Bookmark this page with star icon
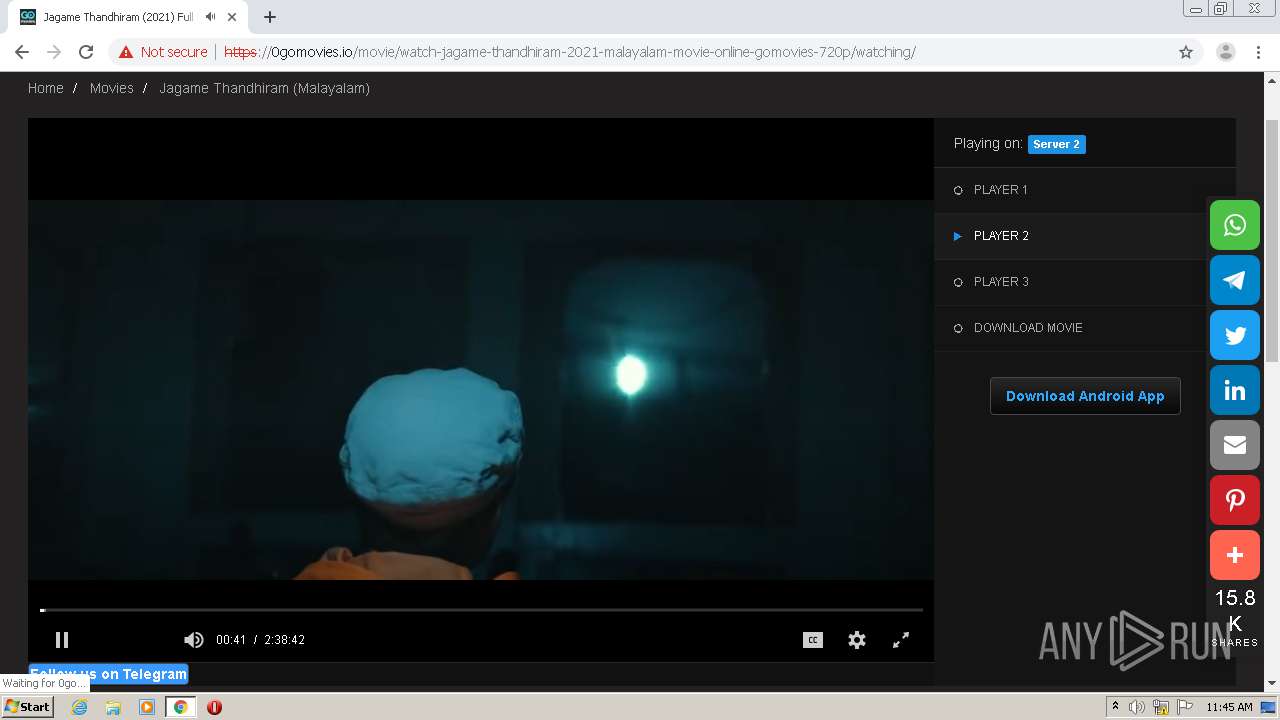This screenshot has width=1280, height=720. [1186, 52]
